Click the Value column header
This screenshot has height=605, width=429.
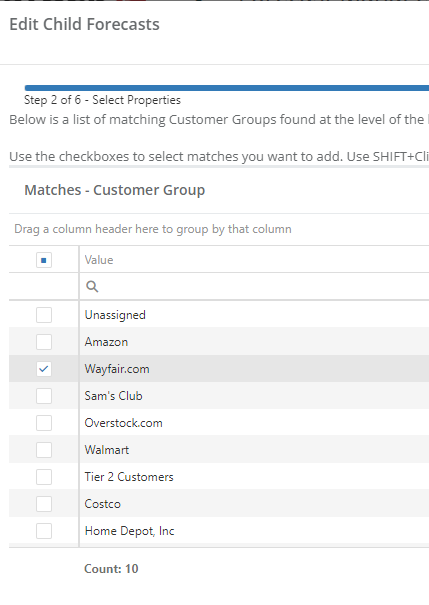(254, 259)
